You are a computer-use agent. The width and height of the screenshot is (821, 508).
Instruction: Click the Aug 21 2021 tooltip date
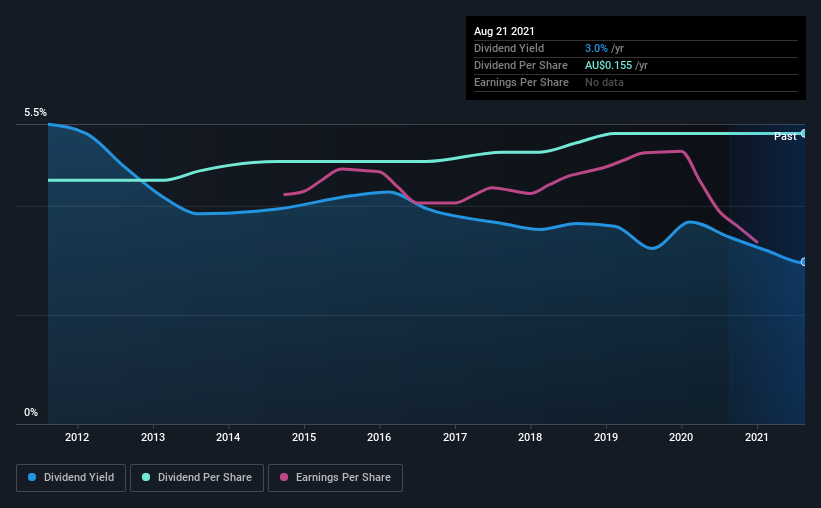click(x=504, y=31)
